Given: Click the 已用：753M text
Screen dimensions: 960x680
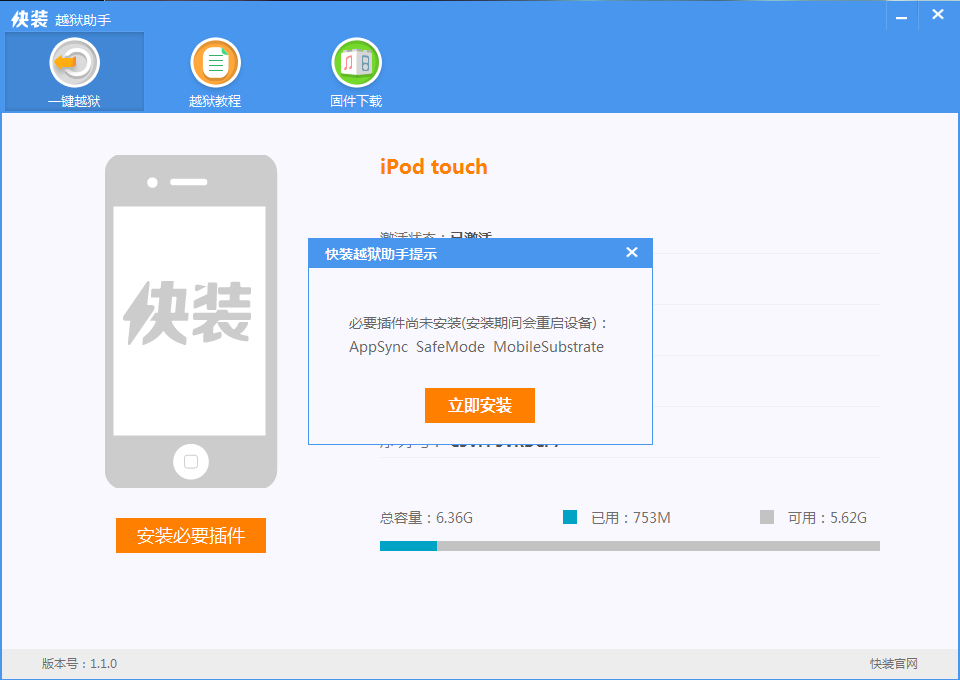Looking at the screenshot, I should pyautogui.click(x=631, y=518).
